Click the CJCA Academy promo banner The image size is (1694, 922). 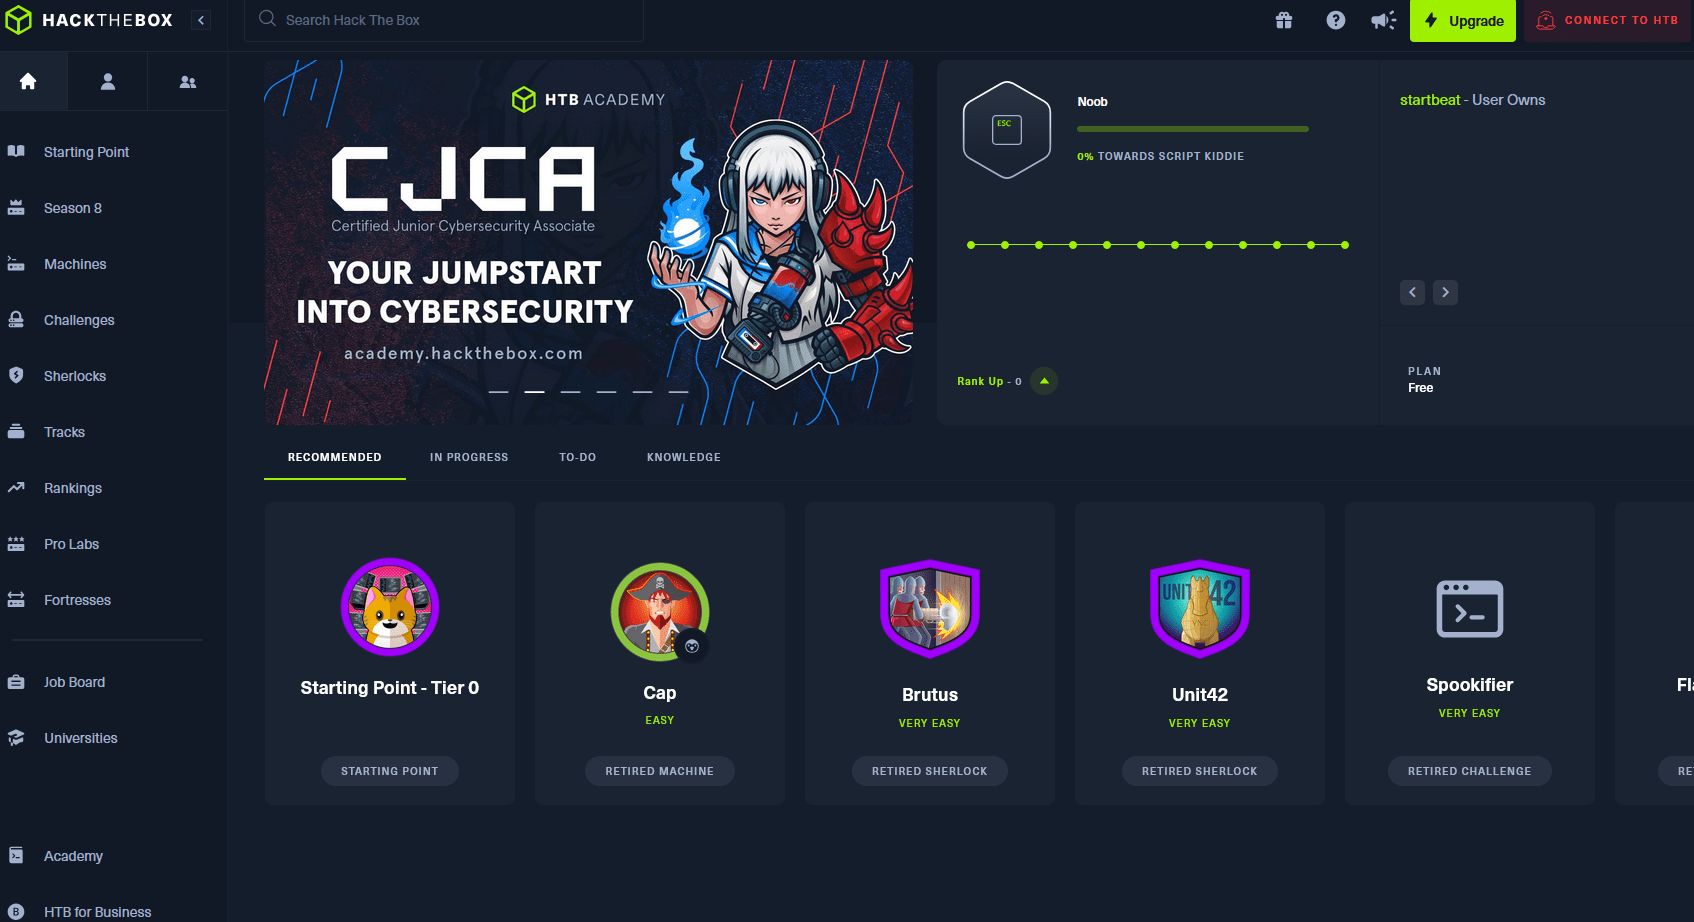589,242
